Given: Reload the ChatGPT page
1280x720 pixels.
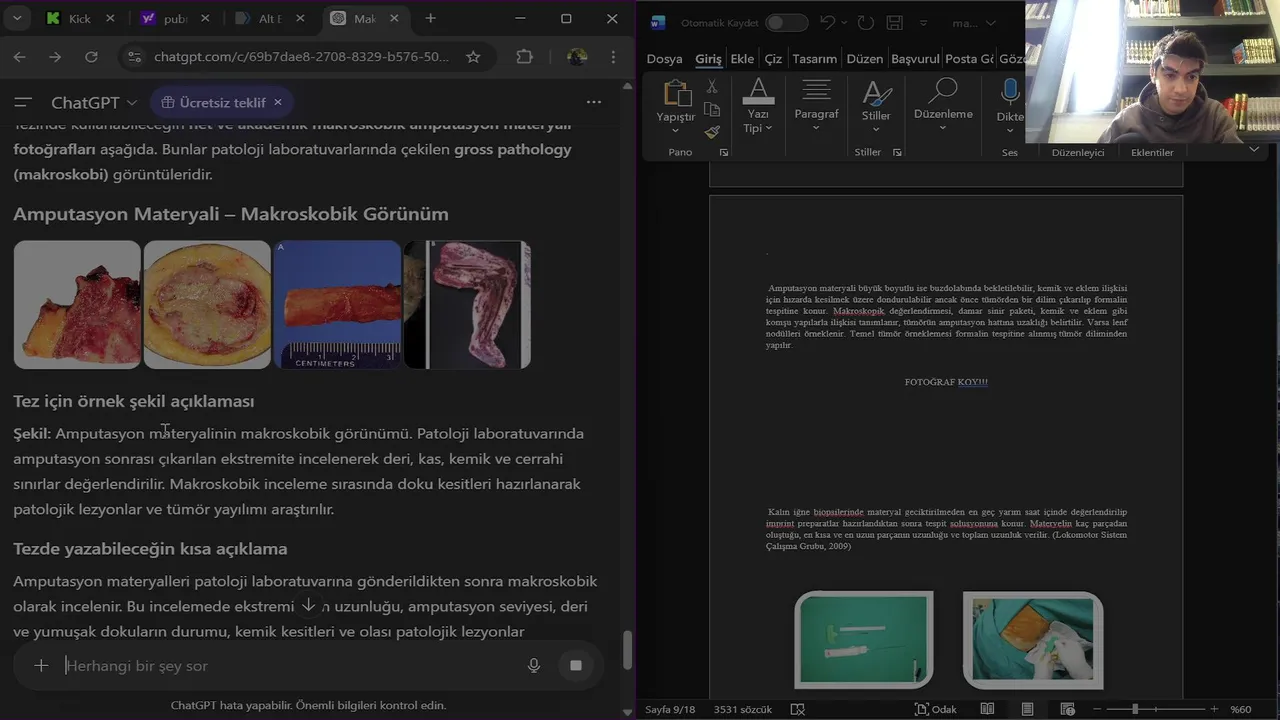Looking at the screenshot, I should coord(91,57).
